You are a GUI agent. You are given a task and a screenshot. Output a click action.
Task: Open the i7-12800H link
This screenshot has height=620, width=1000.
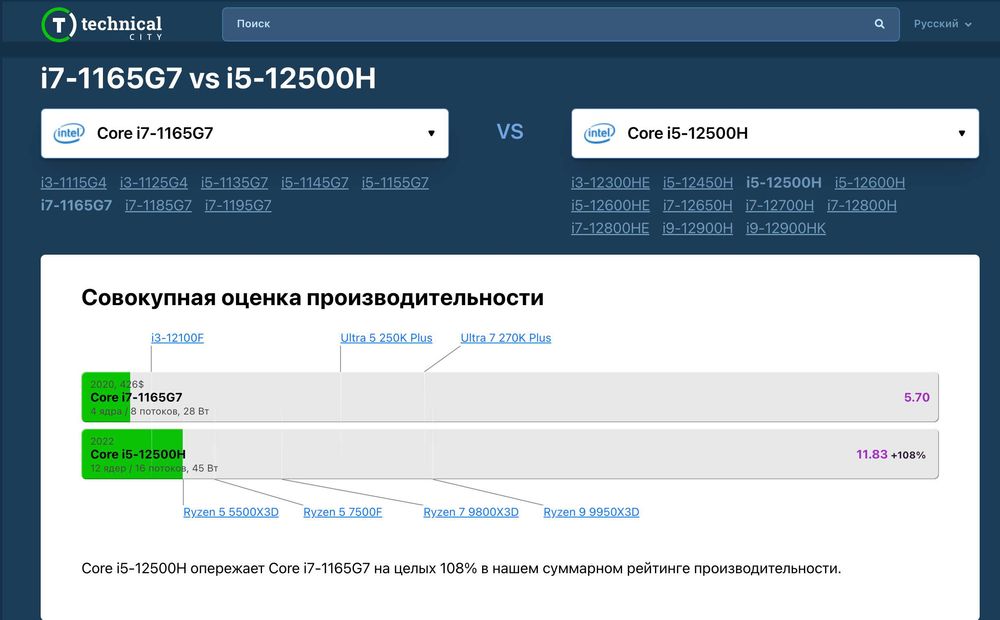tap(862, 205)
